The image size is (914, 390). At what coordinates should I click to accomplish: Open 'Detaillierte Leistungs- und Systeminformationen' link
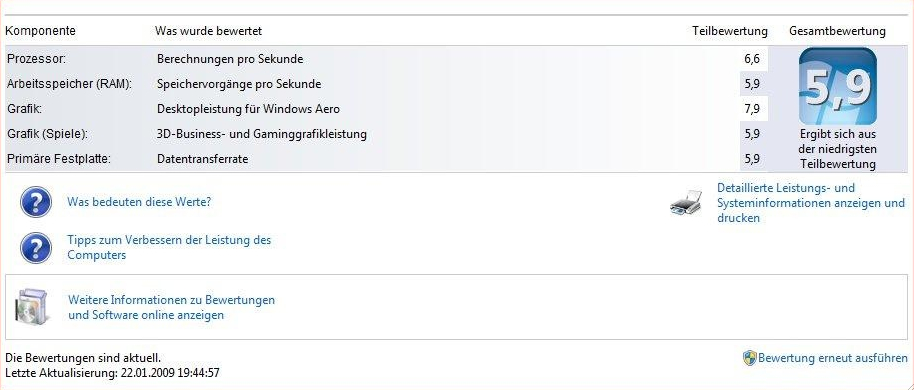pyautogui.click(x=811, y=203)
